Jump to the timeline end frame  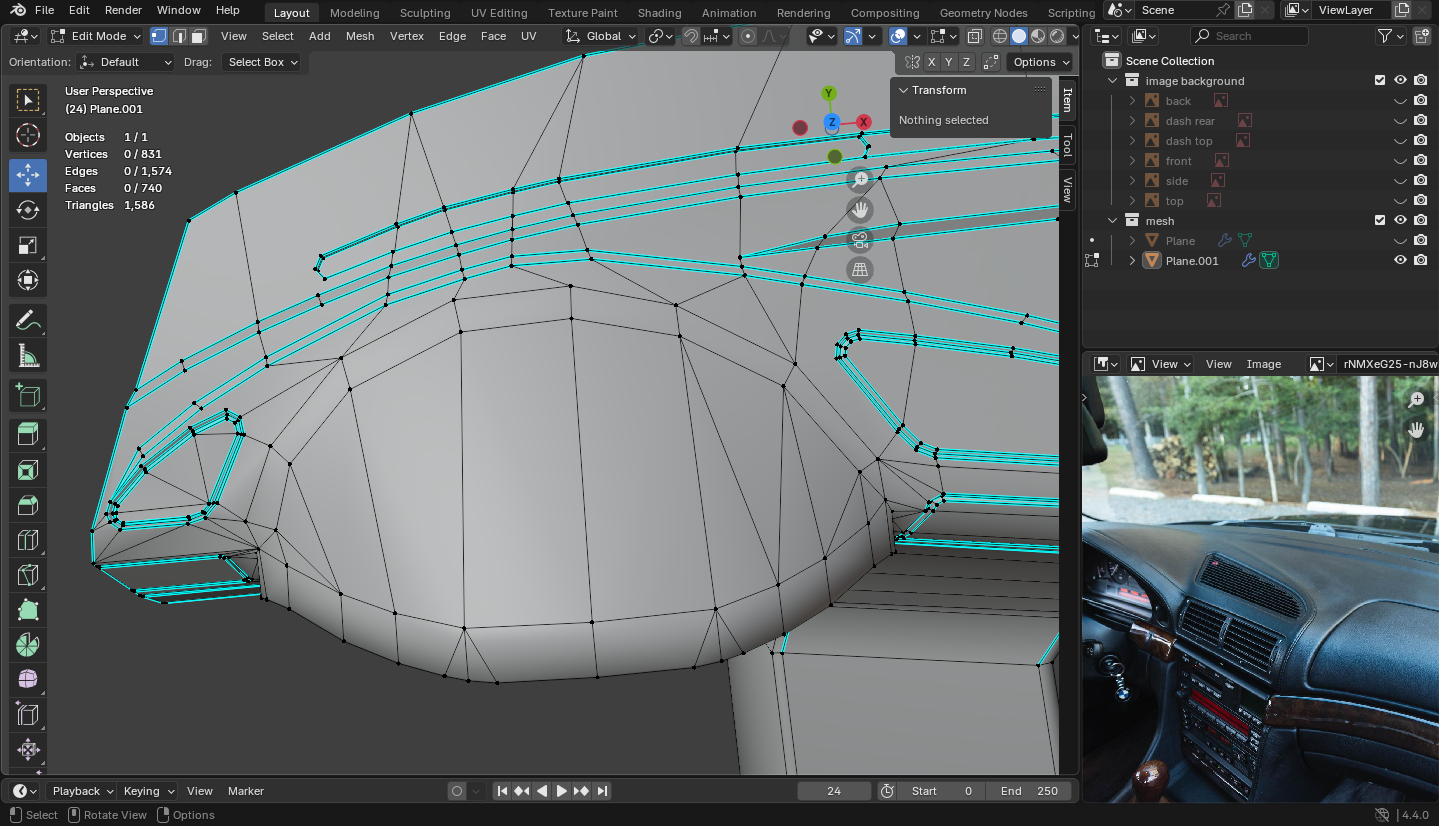tap(602, 791)
